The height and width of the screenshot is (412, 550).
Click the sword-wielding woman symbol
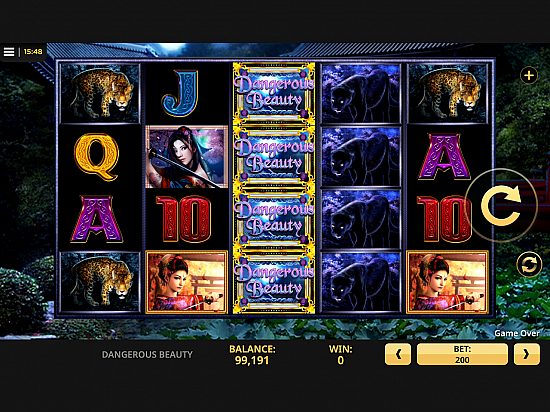point(186,157)
